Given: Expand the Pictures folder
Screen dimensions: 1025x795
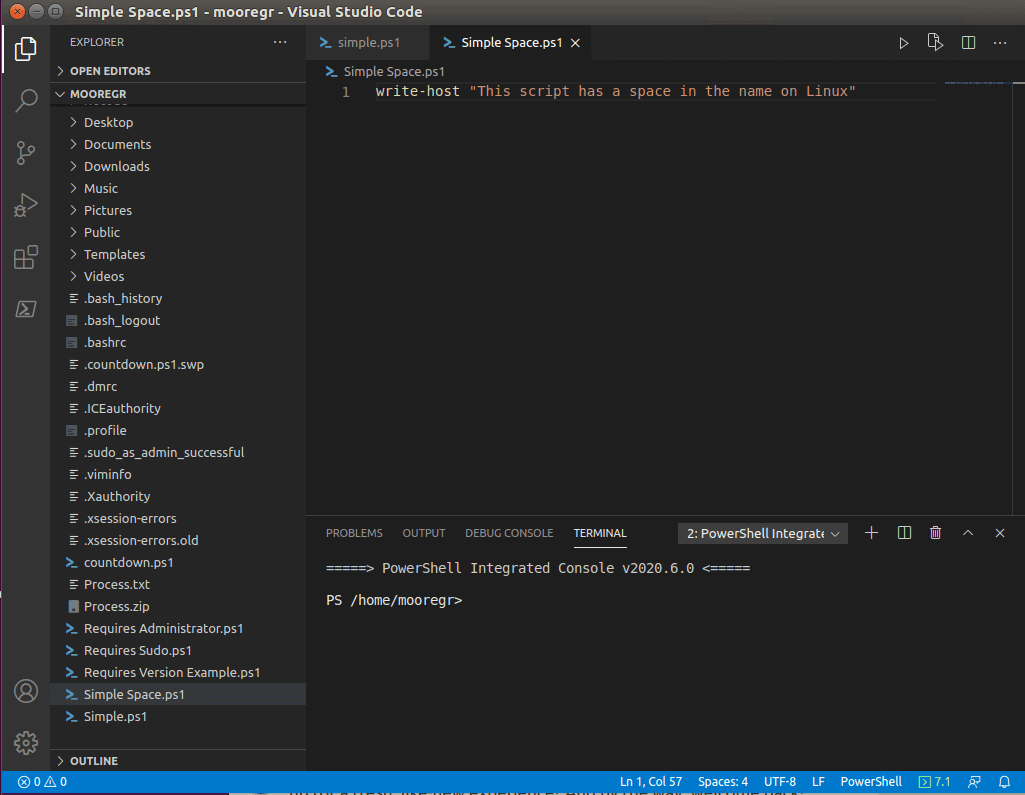Looking at the screenshot, I should [178, 211].
